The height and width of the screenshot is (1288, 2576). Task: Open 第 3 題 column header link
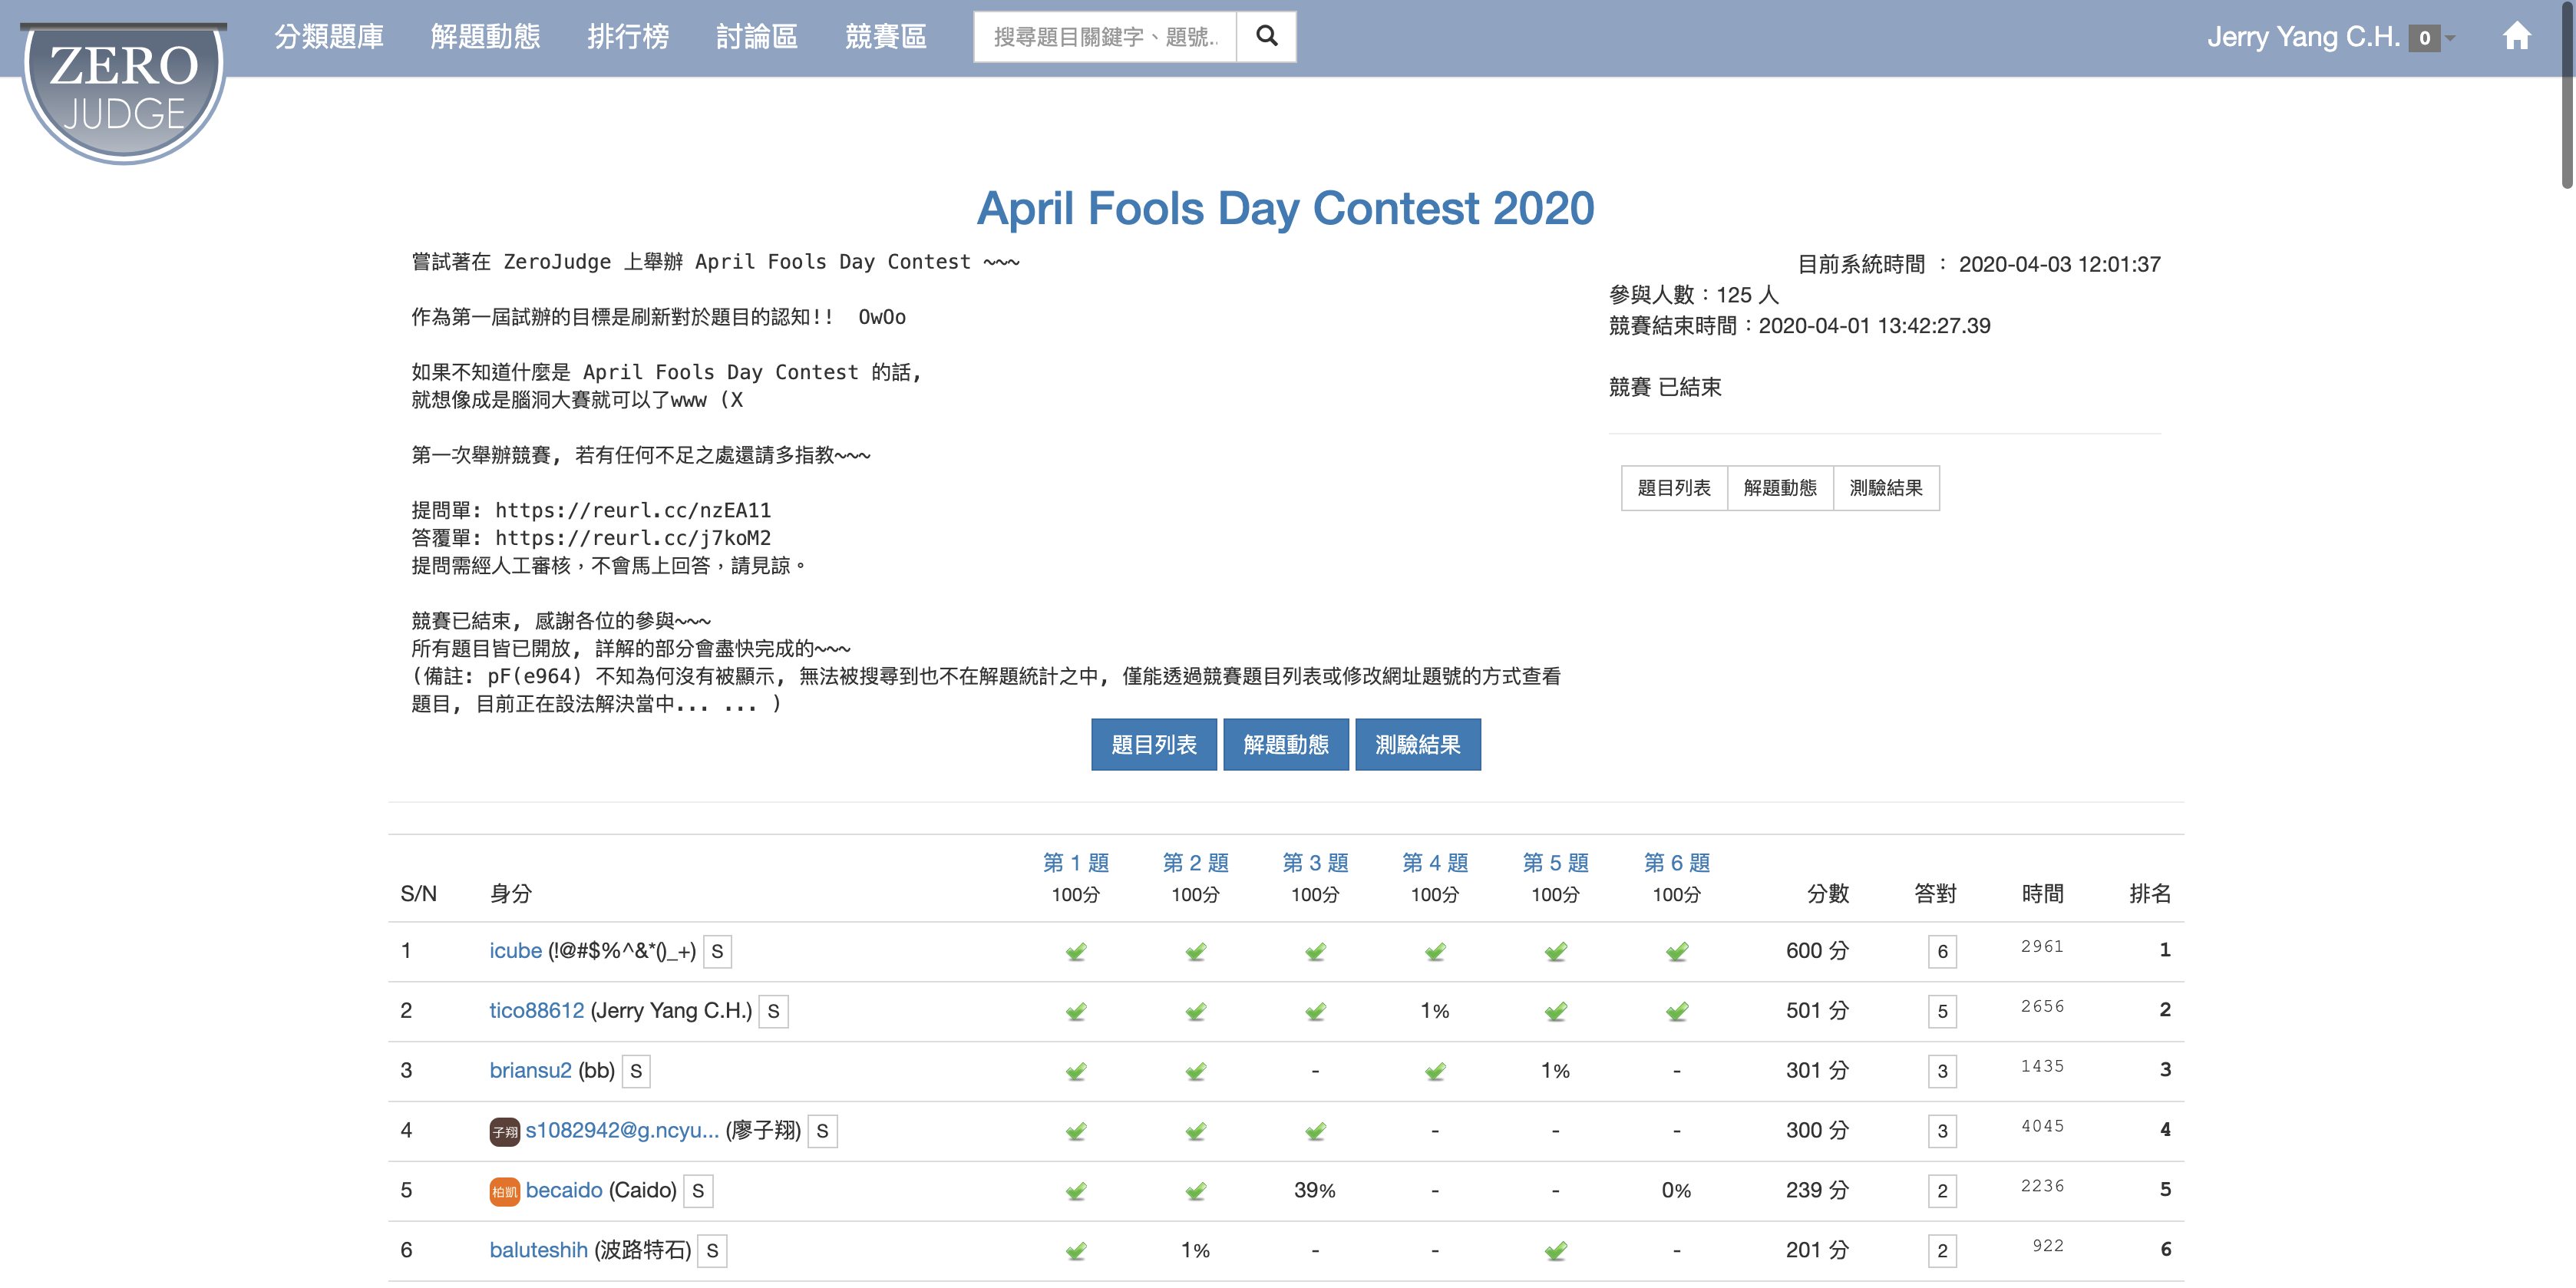click(1315, 862)
